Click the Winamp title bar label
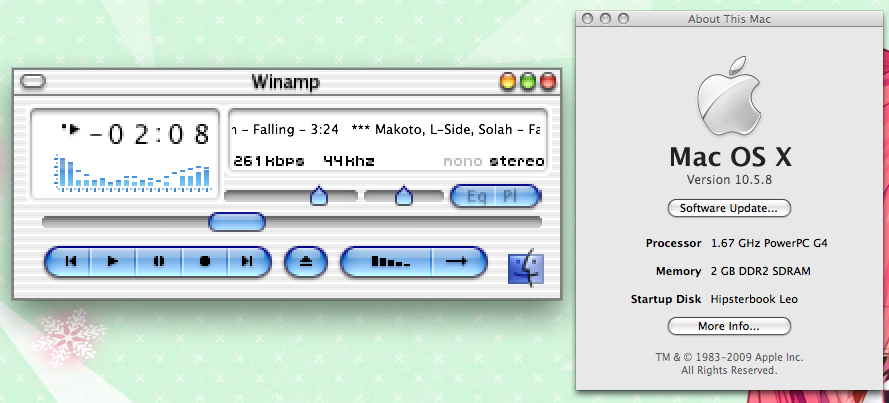 285,82
